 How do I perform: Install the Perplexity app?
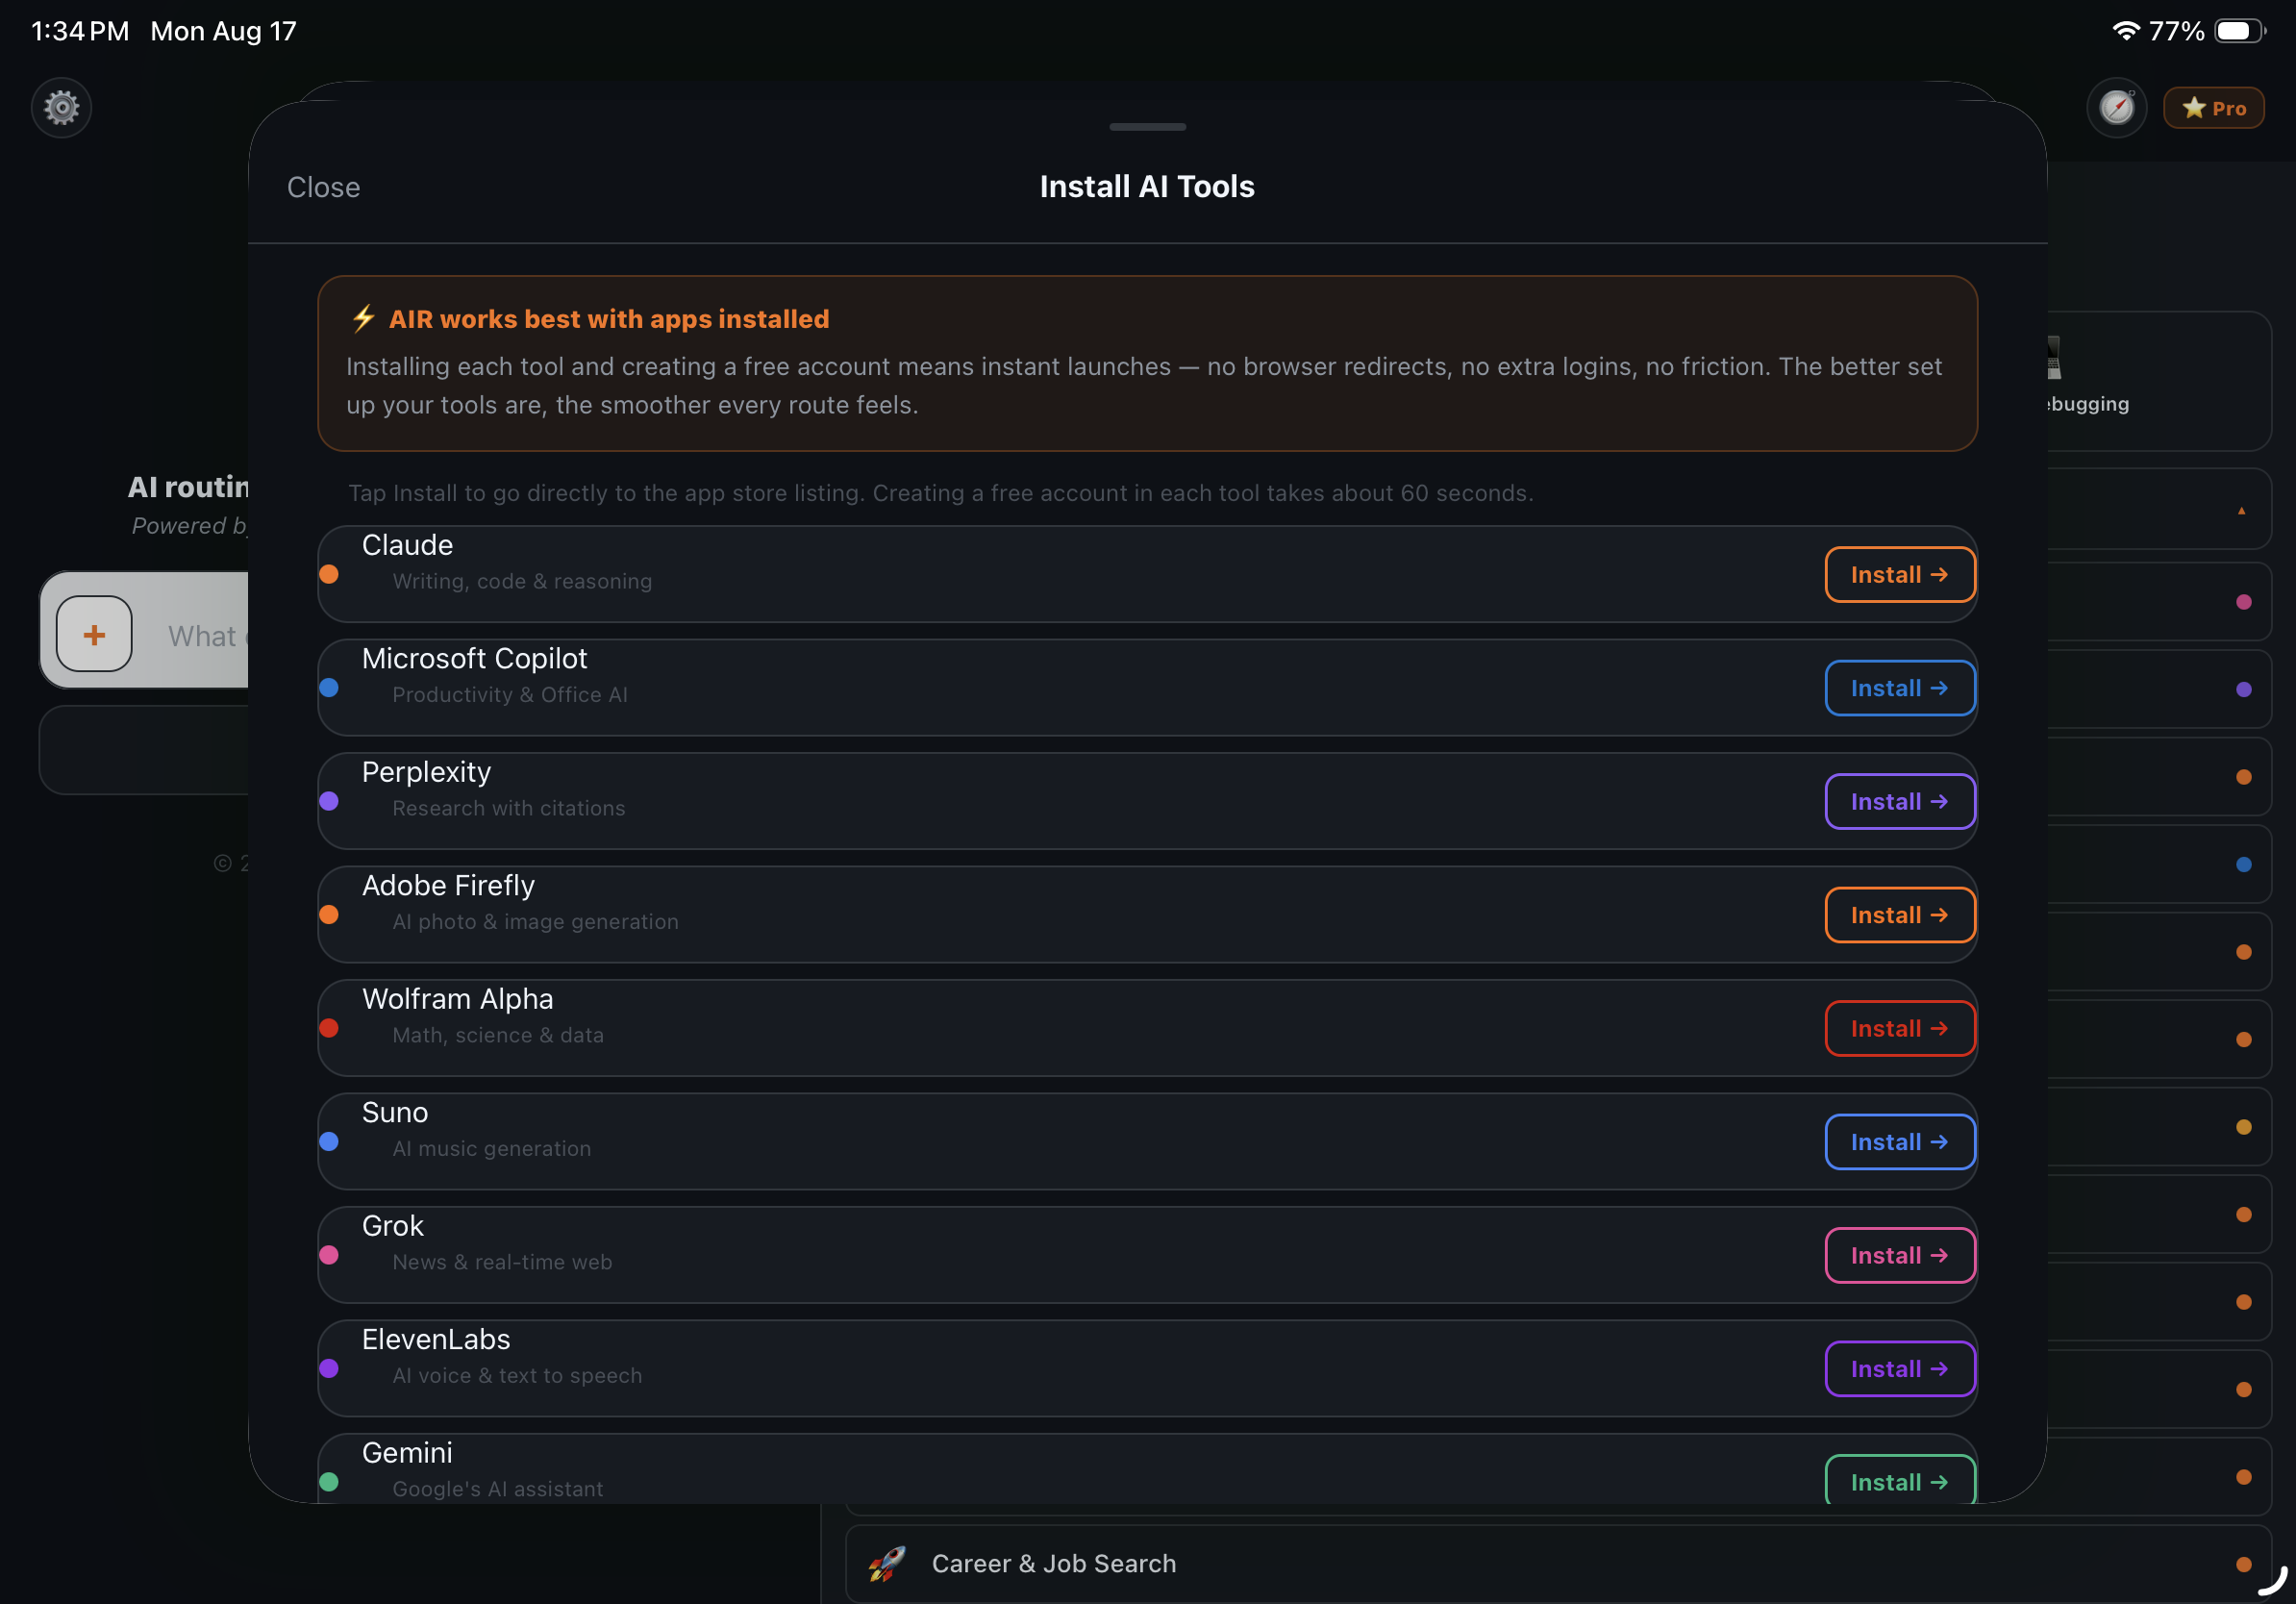point(1899,801)
